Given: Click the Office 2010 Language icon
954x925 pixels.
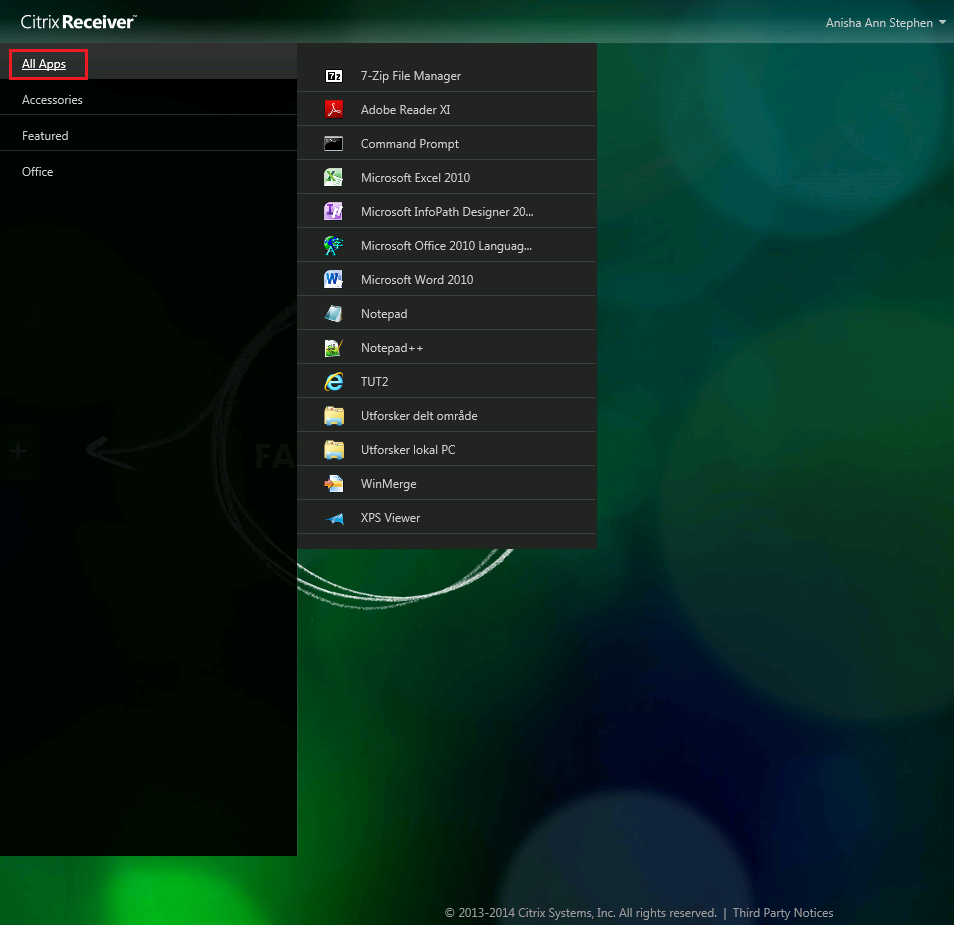Looking at the screenshot, I should (333, 246).
